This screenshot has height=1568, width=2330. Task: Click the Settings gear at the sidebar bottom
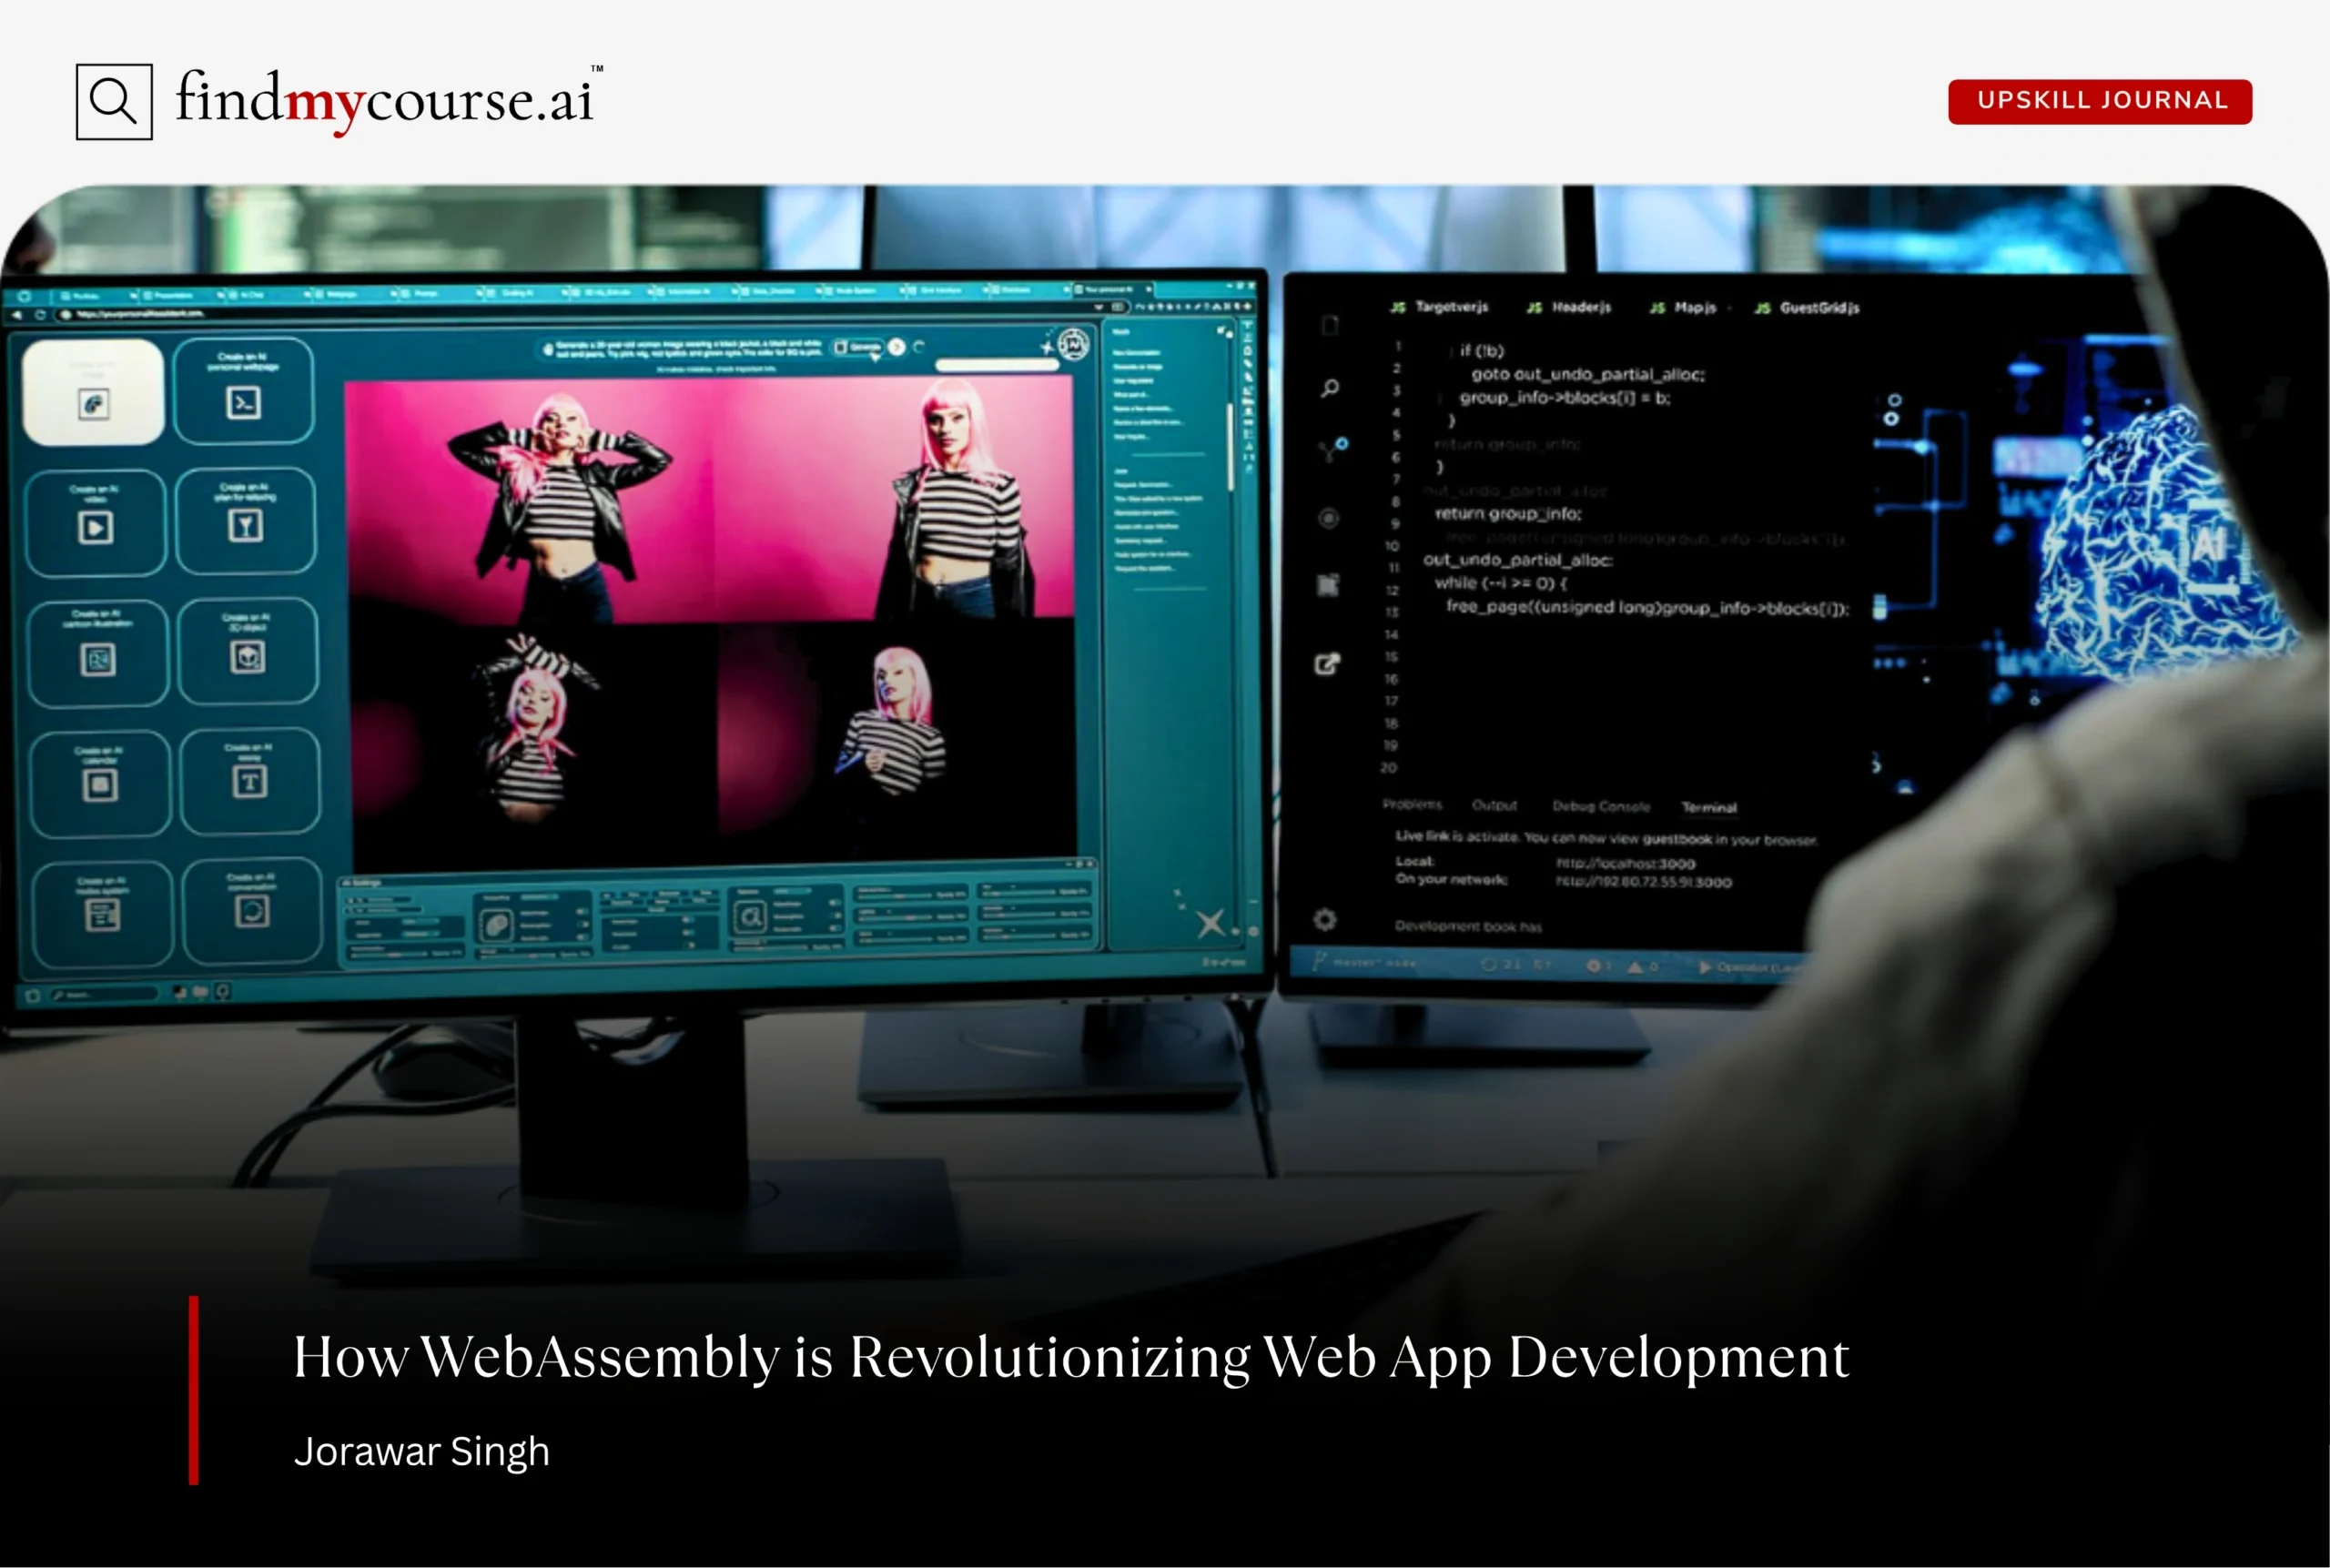point(1325,920)
